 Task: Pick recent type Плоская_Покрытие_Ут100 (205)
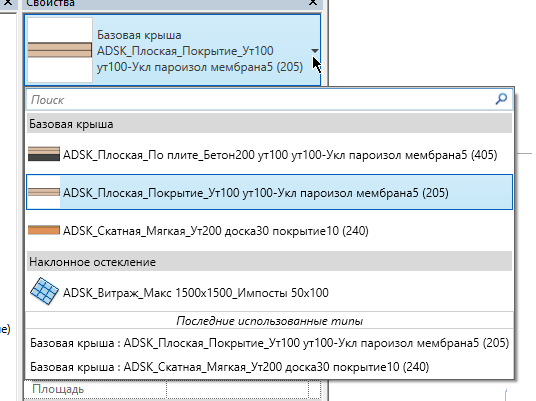pos(269,343)
